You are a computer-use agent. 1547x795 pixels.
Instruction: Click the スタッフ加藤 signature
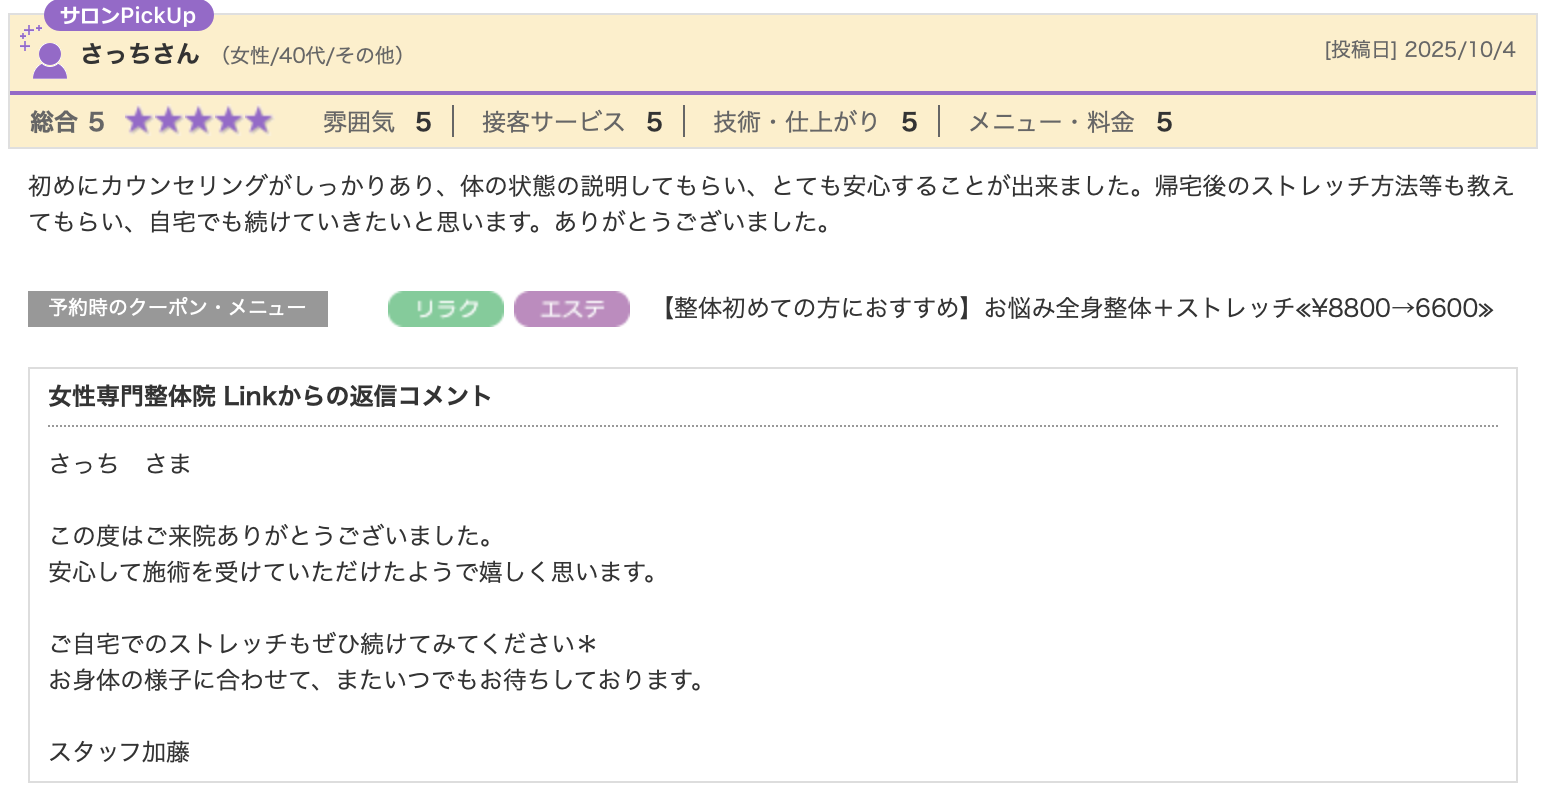click(x=119, y=752)
